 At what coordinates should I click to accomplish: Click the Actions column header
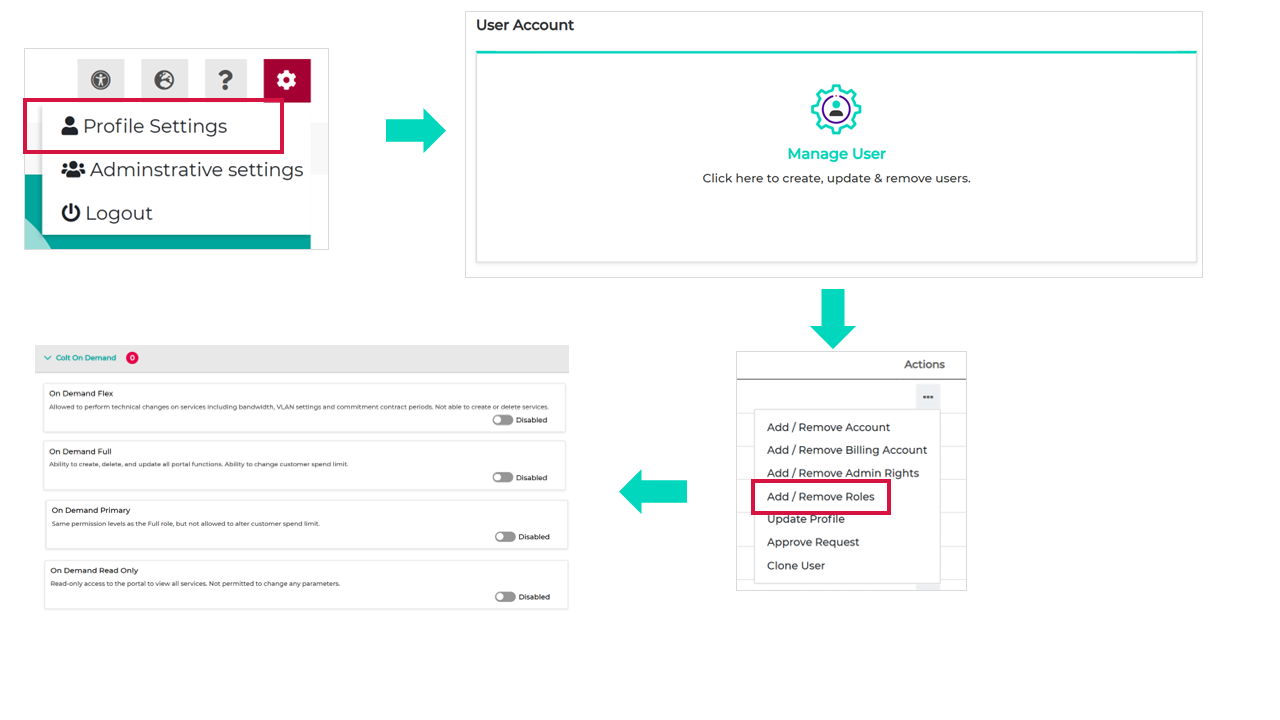pyautogui.click(x=924, y=365)
